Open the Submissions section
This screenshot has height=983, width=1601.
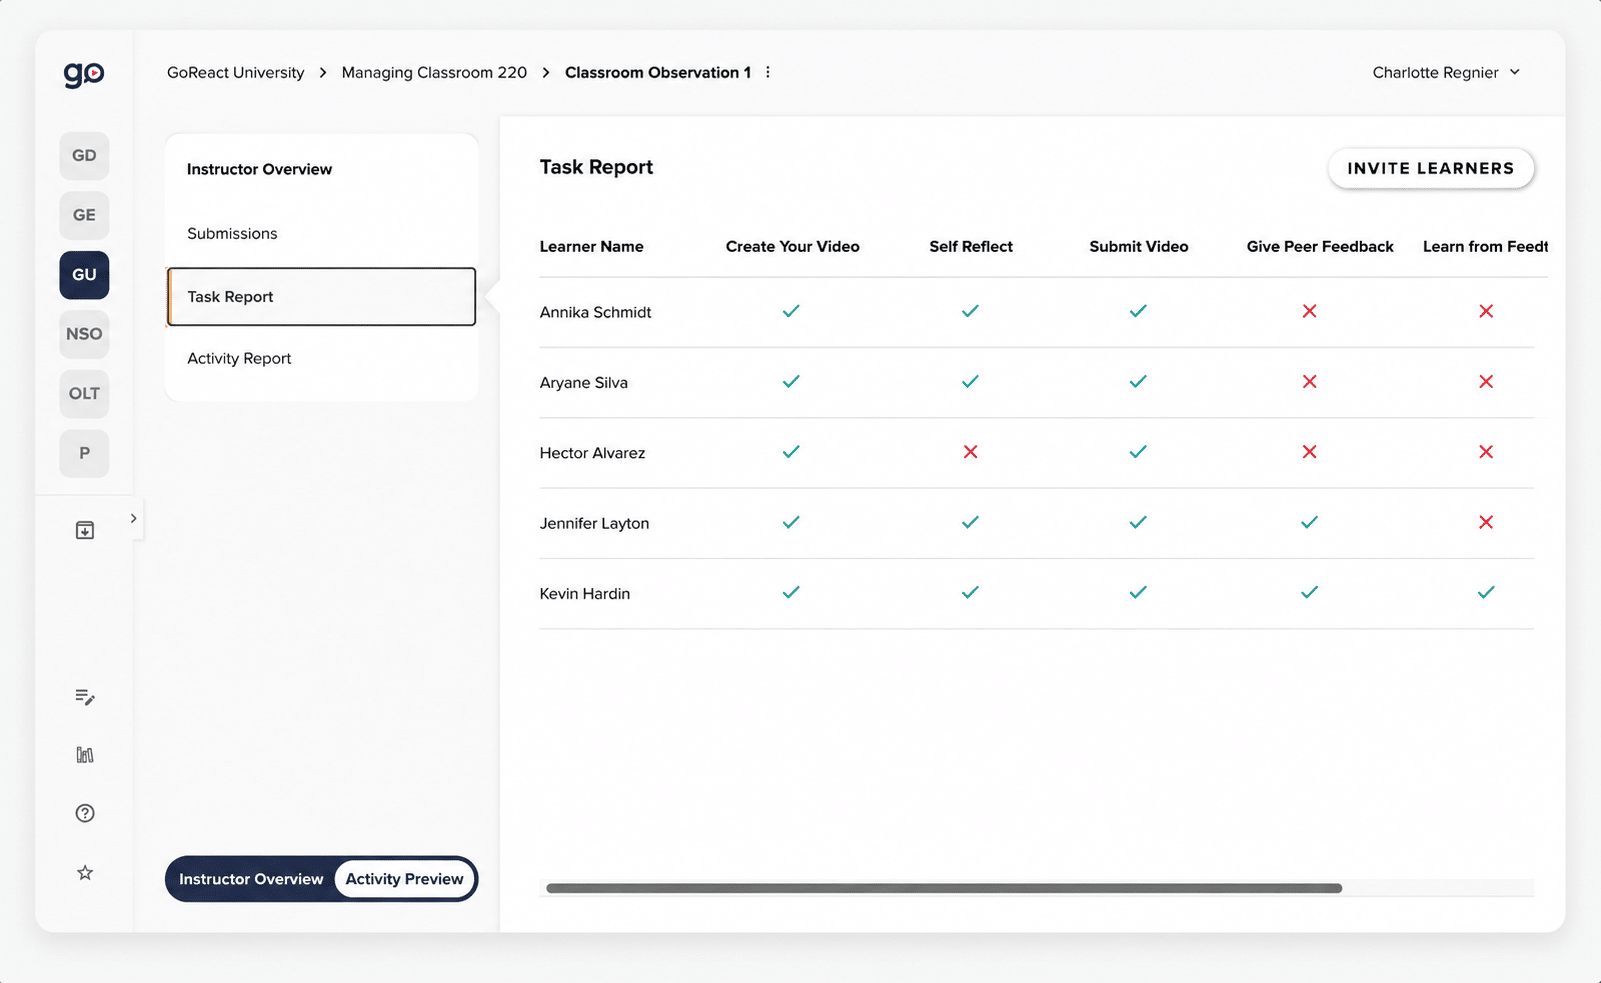tap(232, 233)
